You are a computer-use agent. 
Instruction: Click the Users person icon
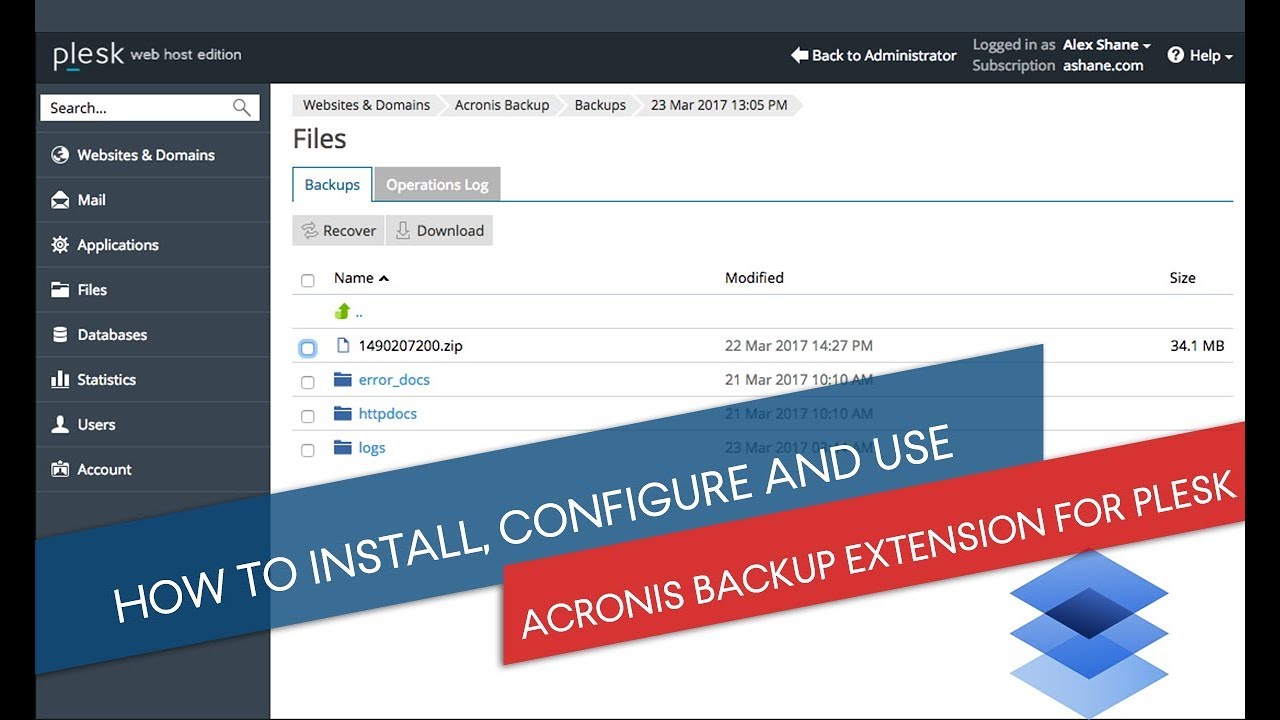pyautogui.click(x=60, y=425)
